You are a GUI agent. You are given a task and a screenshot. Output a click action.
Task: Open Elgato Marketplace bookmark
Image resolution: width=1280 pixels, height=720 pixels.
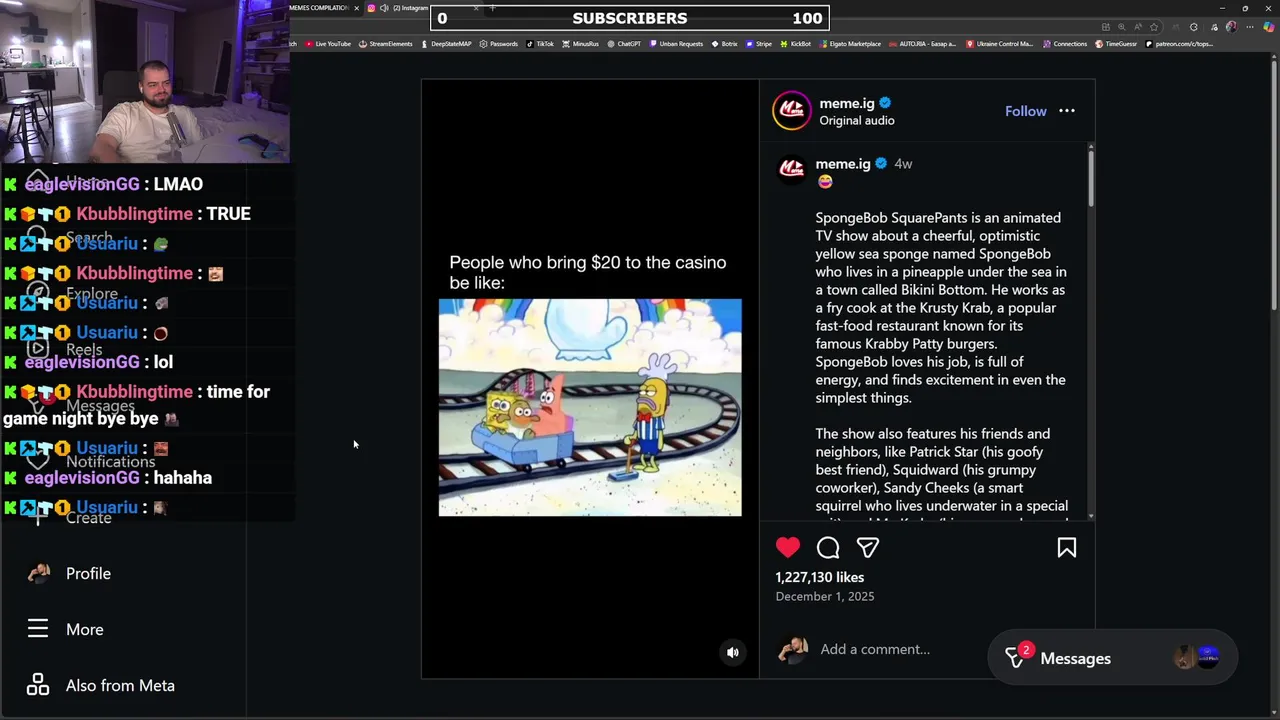850,44
